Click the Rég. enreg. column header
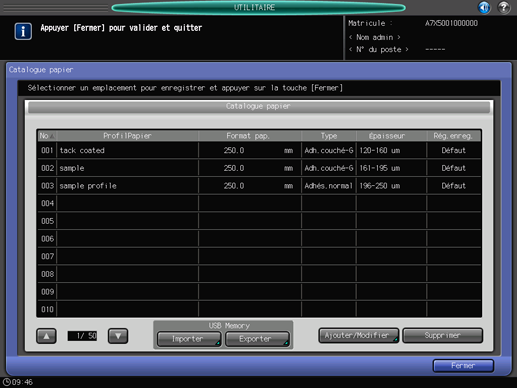This screenshot has width=517, height=388. (x=453, y=136)
